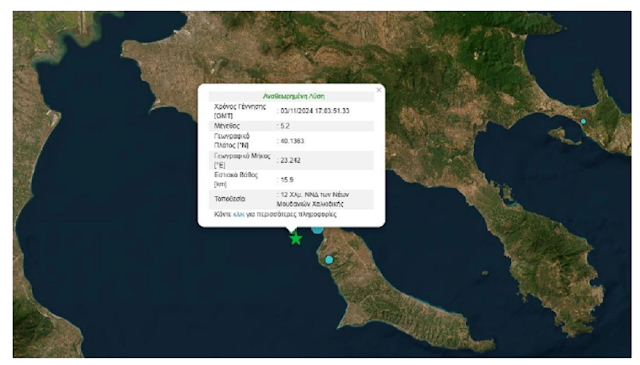Viewport: 640px width, 365px height.
Task: Open the blue 'κλικ' link for more information
Action: 238,214
